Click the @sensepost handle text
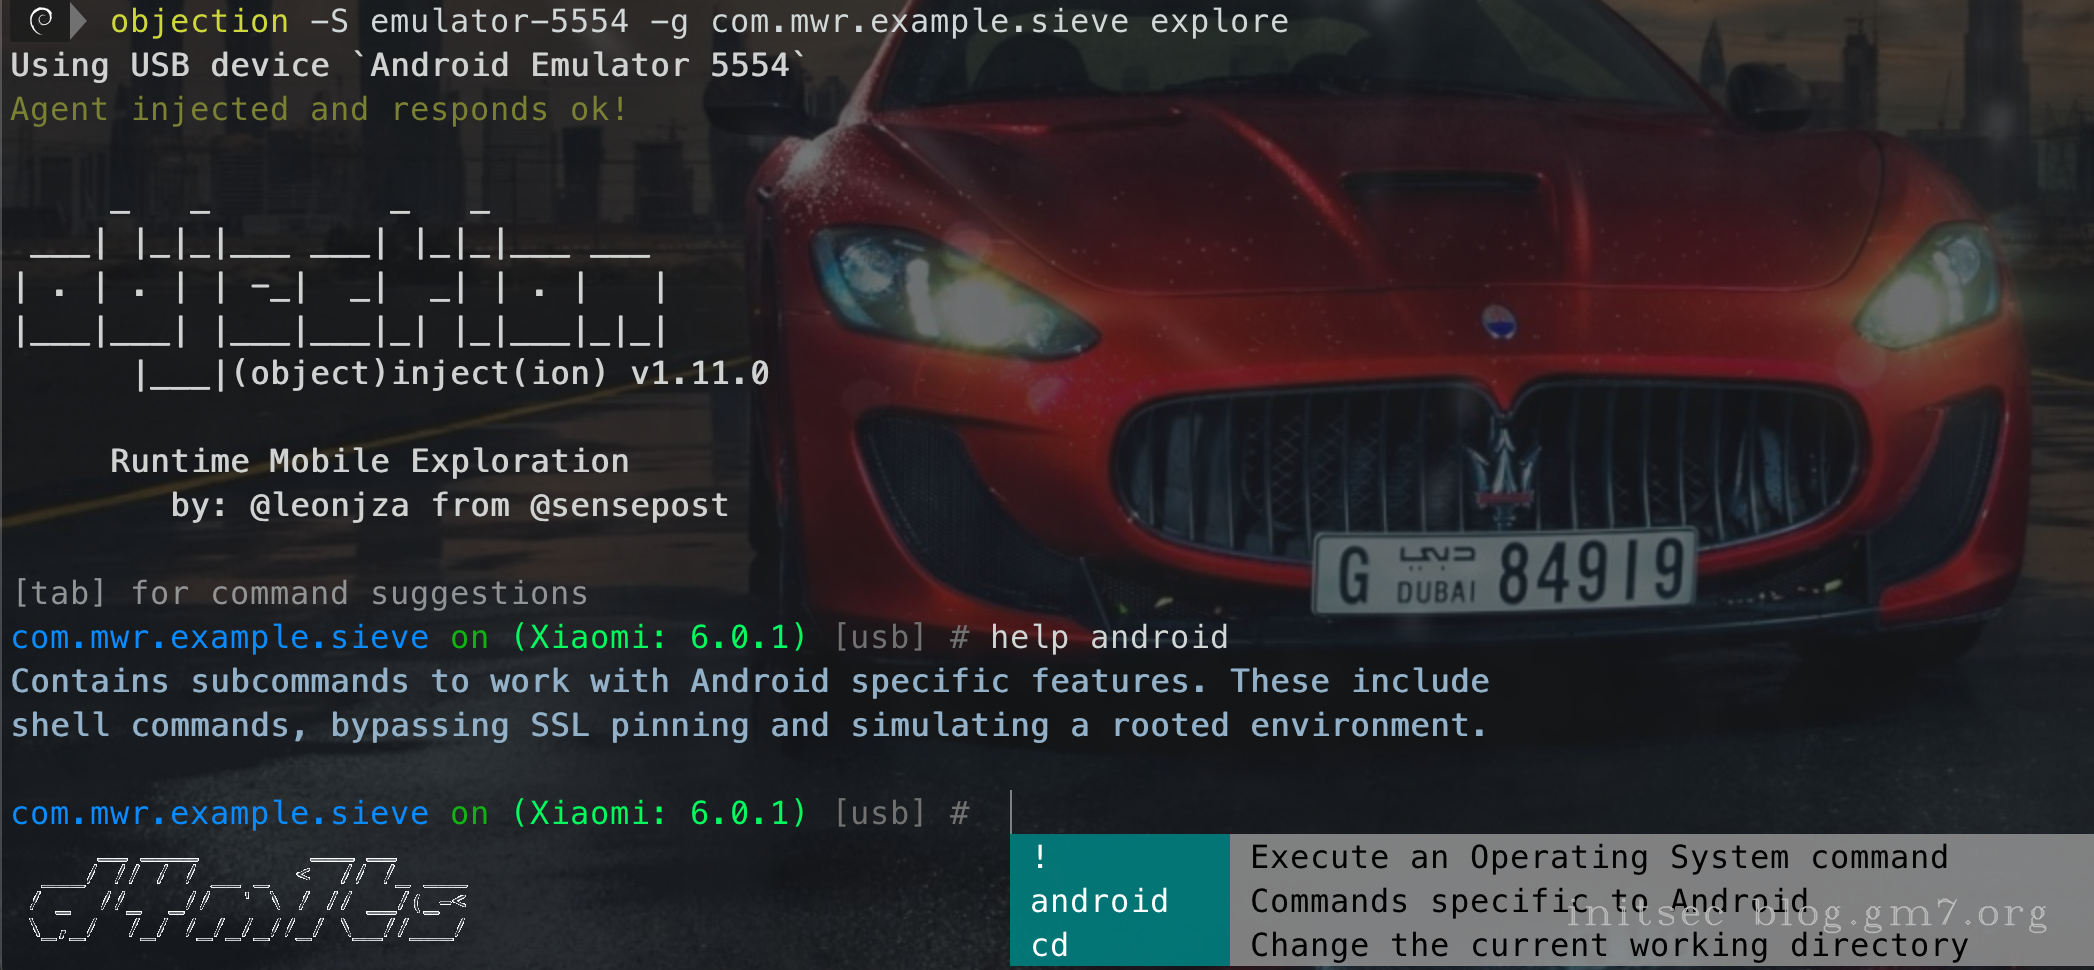The height and width of the screenshot is (970, 2094). point(629,505)
